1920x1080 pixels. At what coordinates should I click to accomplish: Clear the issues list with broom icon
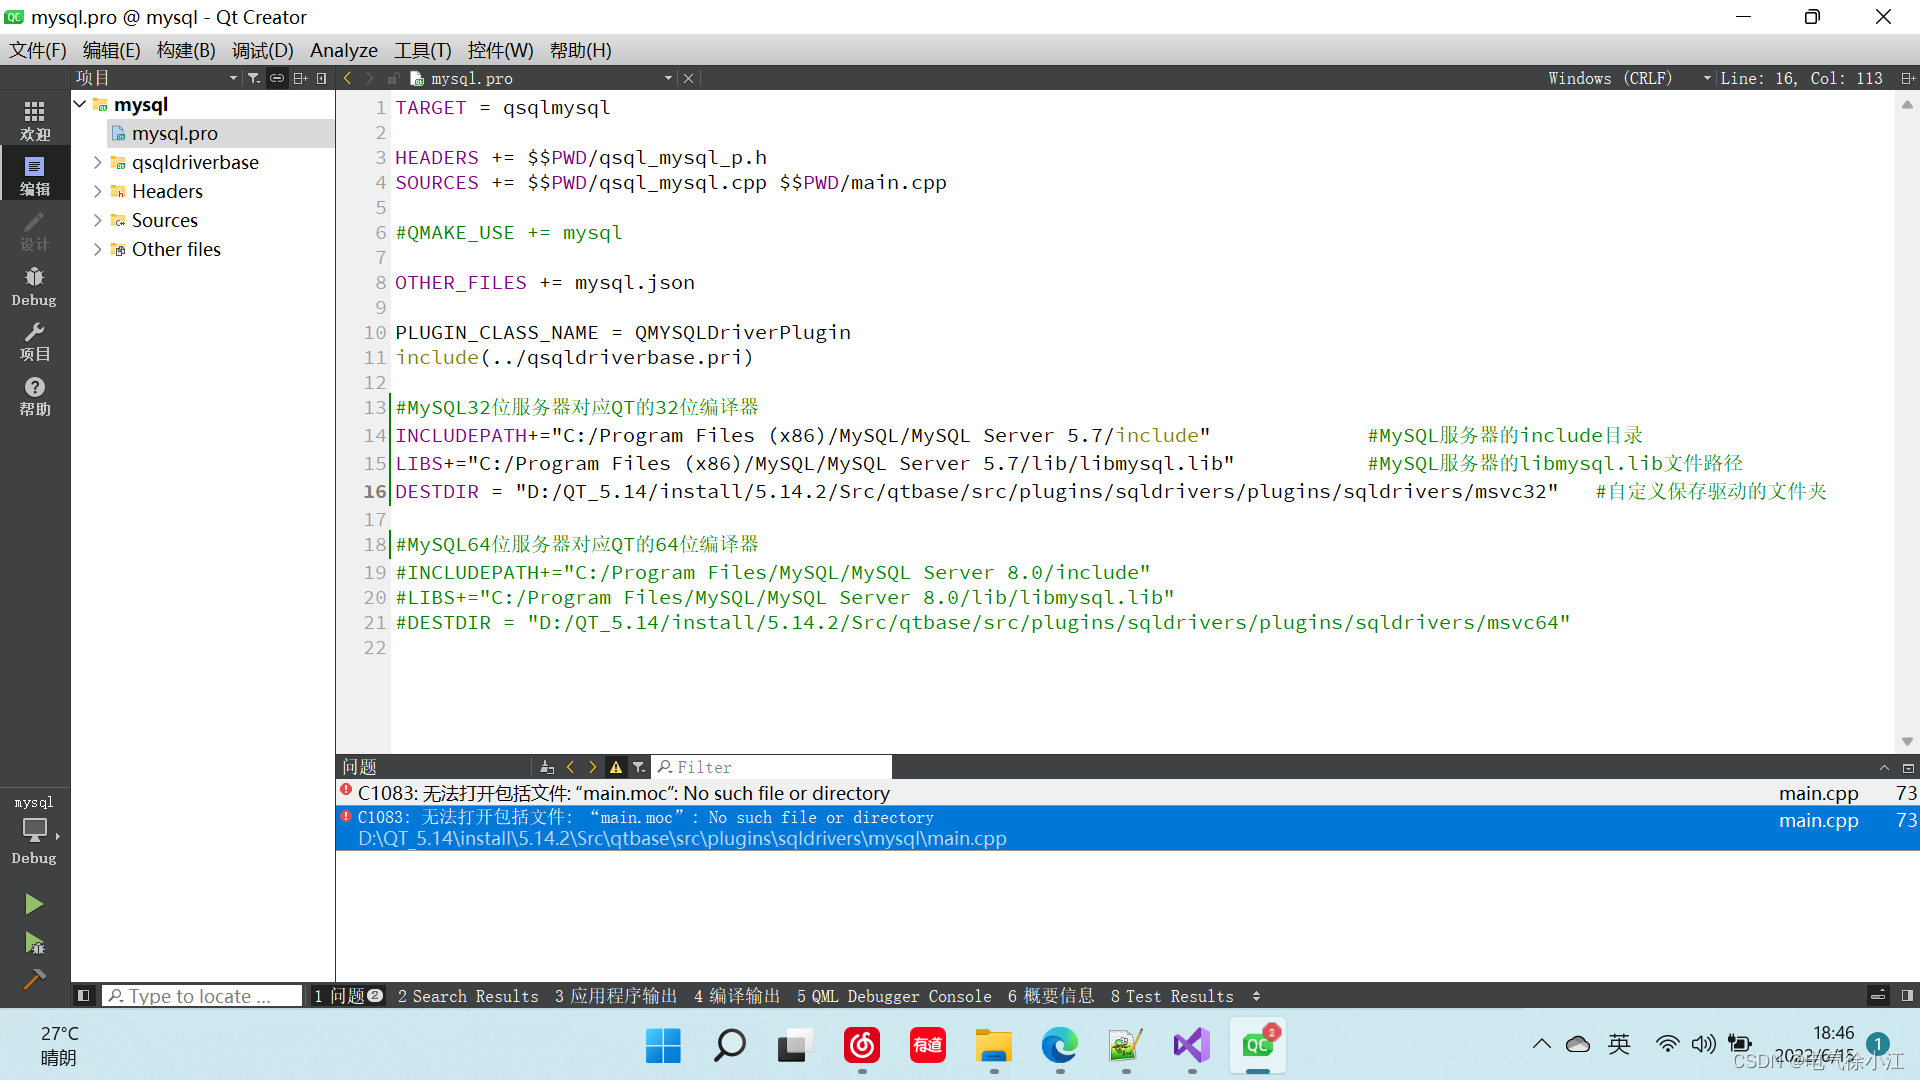click(x=546, y=767)
